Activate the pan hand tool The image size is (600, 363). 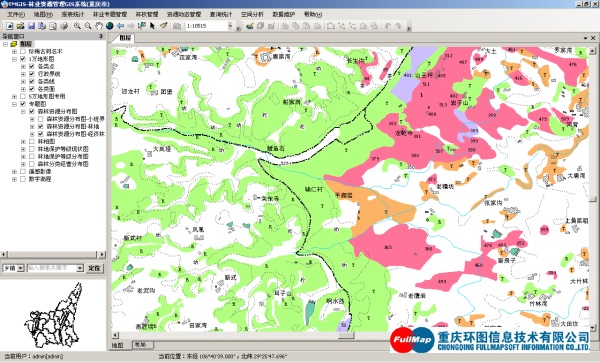pos(99,26)
